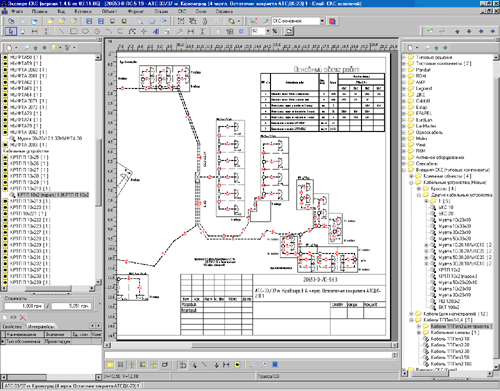This screenshot has height=391, width=500.
Task: Collapse the Внешняя СКС folder node
Action: tap(404, 170)
